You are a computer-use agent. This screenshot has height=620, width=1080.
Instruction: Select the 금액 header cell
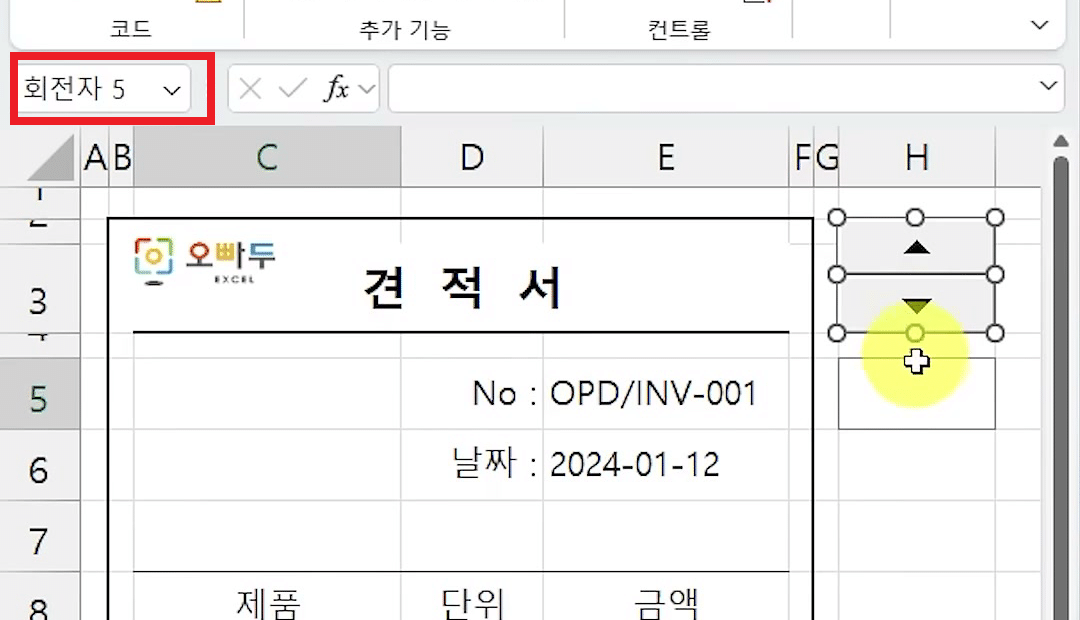tap(666, 597)
